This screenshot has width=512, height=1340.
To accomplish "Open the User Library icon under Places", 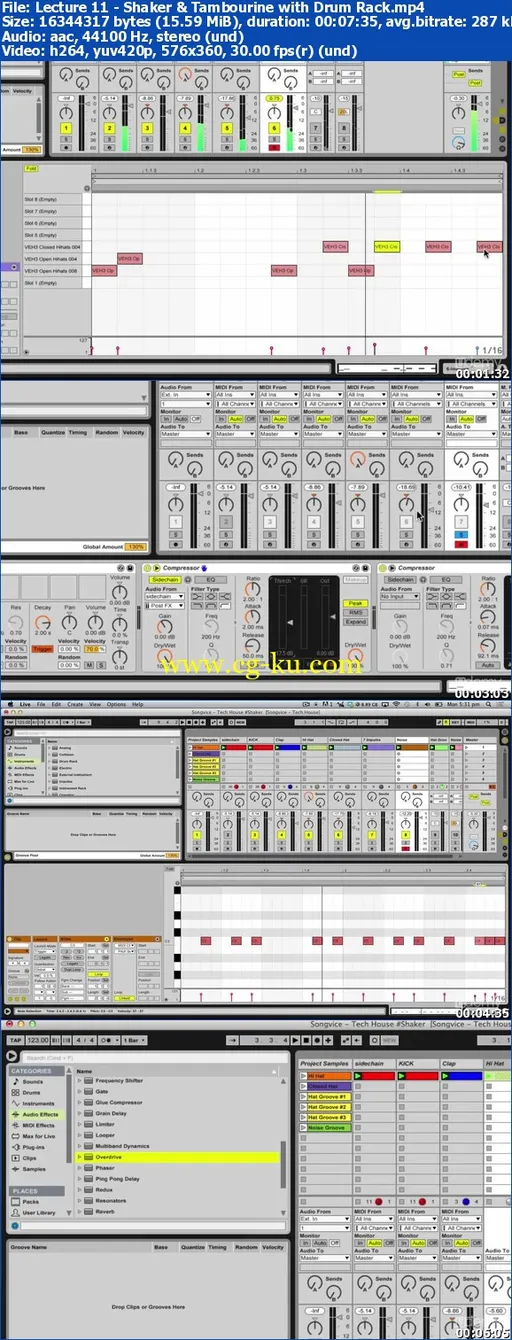I will [16, 1212].
